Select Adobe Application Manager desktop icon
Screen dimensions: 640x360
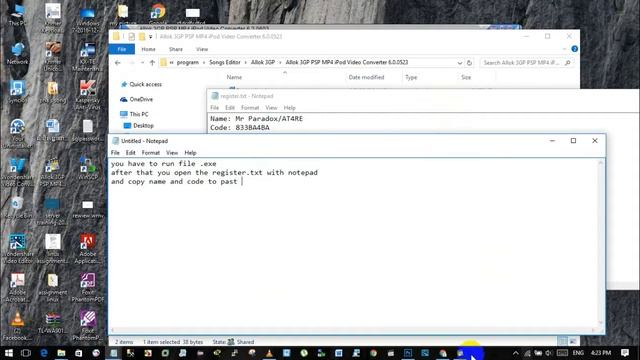click(x=87, y=248)
